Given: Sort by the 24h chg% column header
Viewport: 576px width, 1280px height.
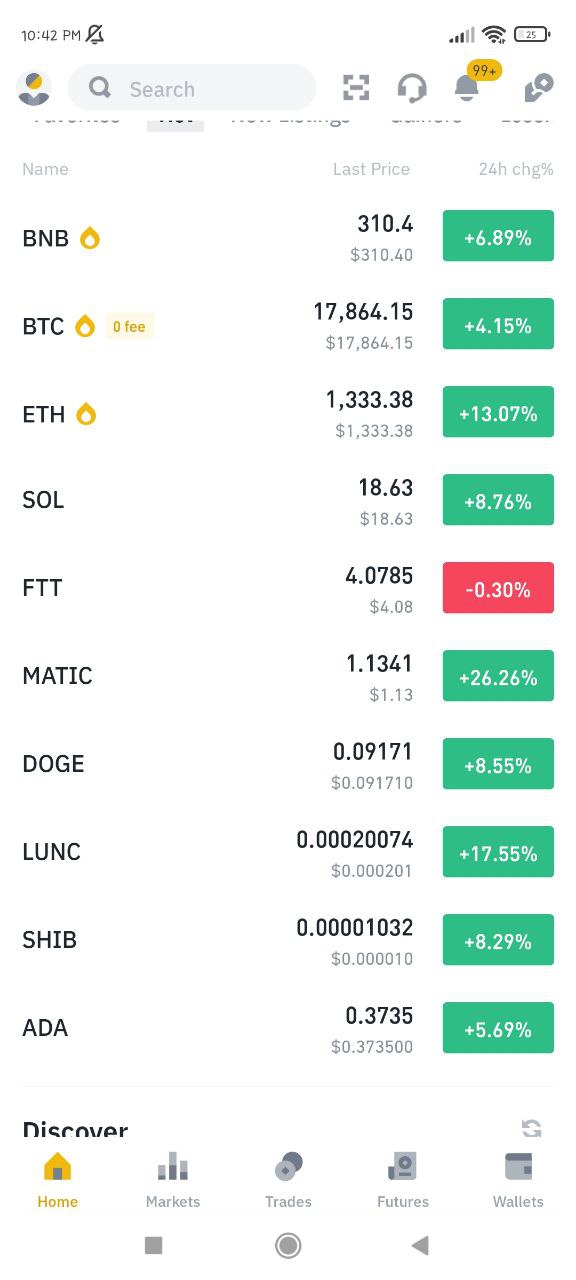Looking at the screenshot, I should tap(516, 169).
